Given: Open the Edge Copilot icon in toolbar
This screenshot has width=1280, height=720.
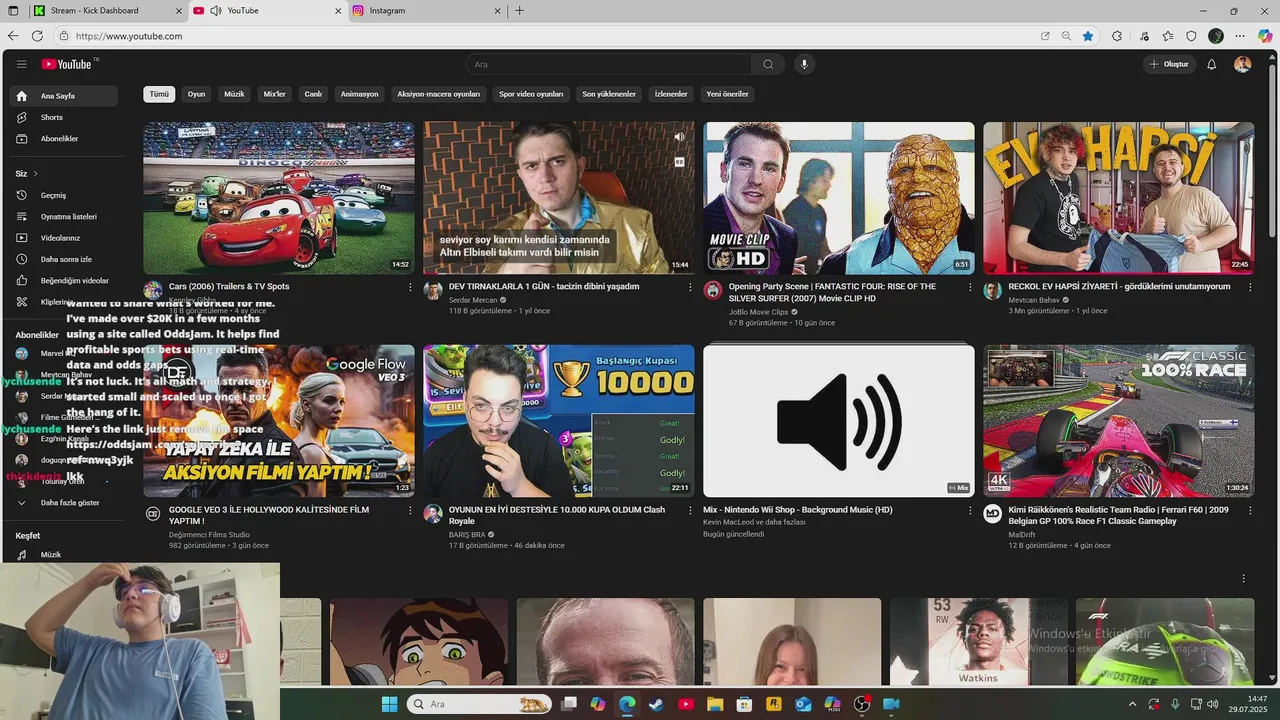Looking at the screenshot, I should 1265,36.
